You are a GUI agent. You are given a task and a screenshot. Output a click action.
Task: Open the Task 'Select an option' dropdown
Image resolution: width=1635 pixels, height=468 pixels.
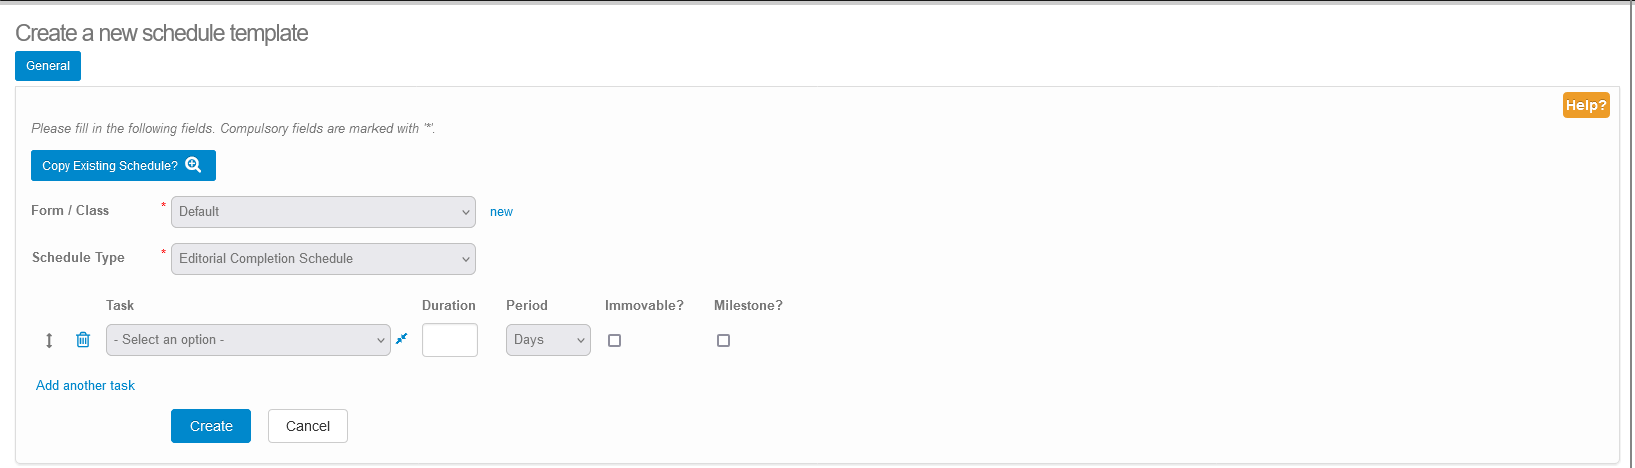[248, 340]
